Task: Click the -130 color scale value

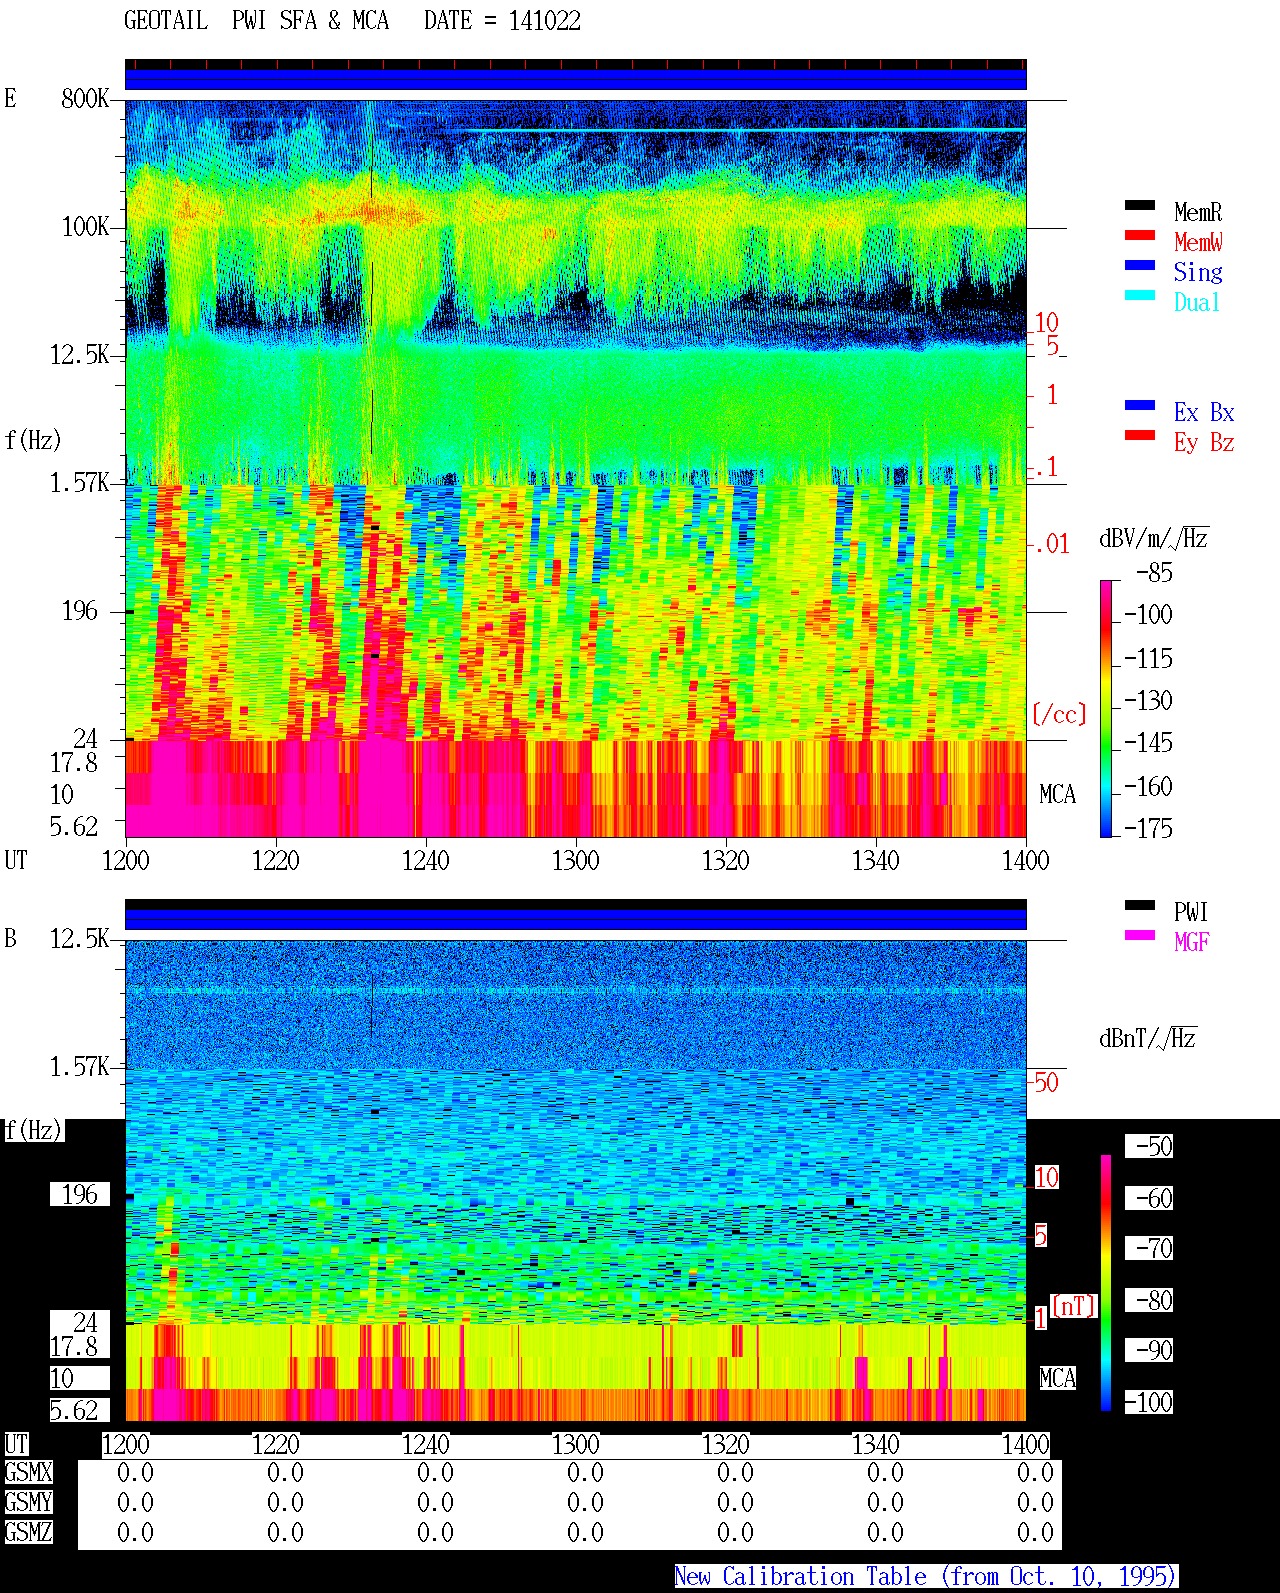Action: [1149, 701]
